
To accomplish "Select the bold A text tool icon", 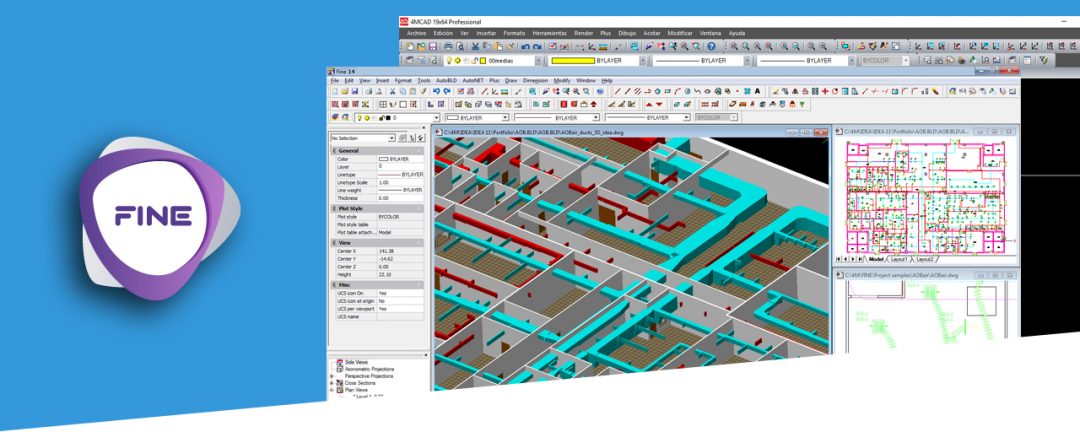I will click(757, 91).
